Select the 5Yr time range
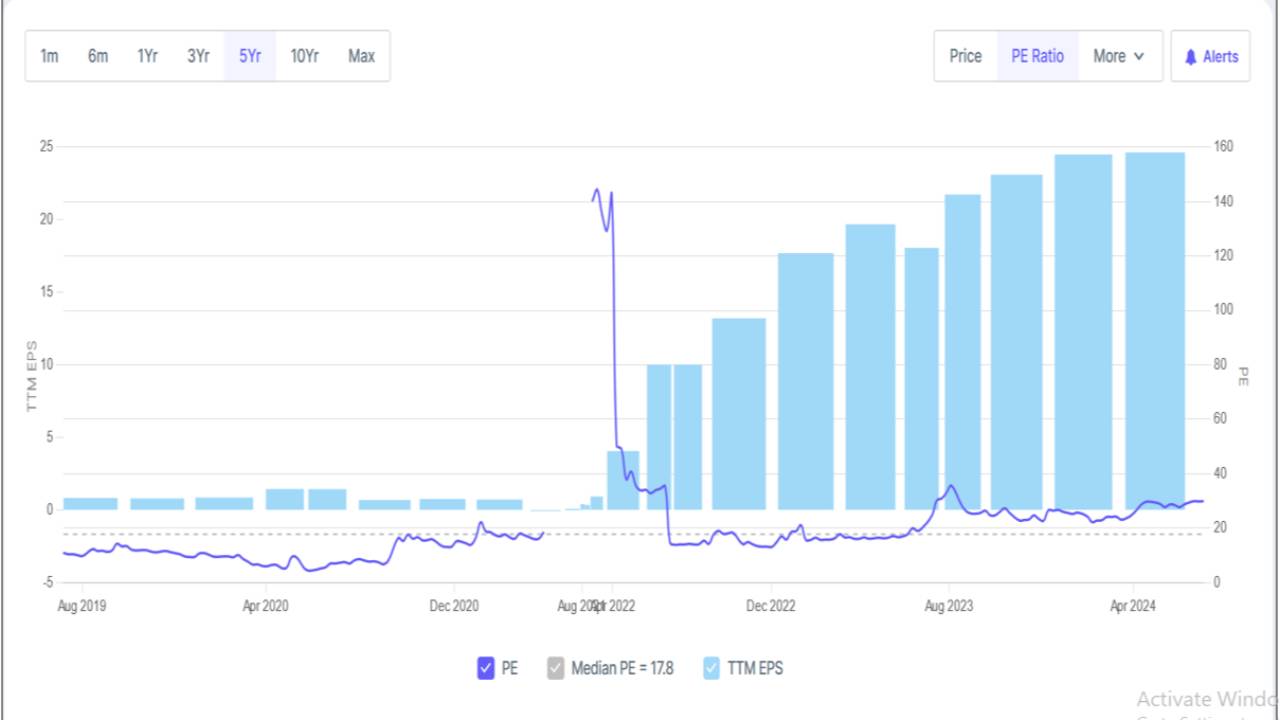1280x720 pixels. coord(250,56)
